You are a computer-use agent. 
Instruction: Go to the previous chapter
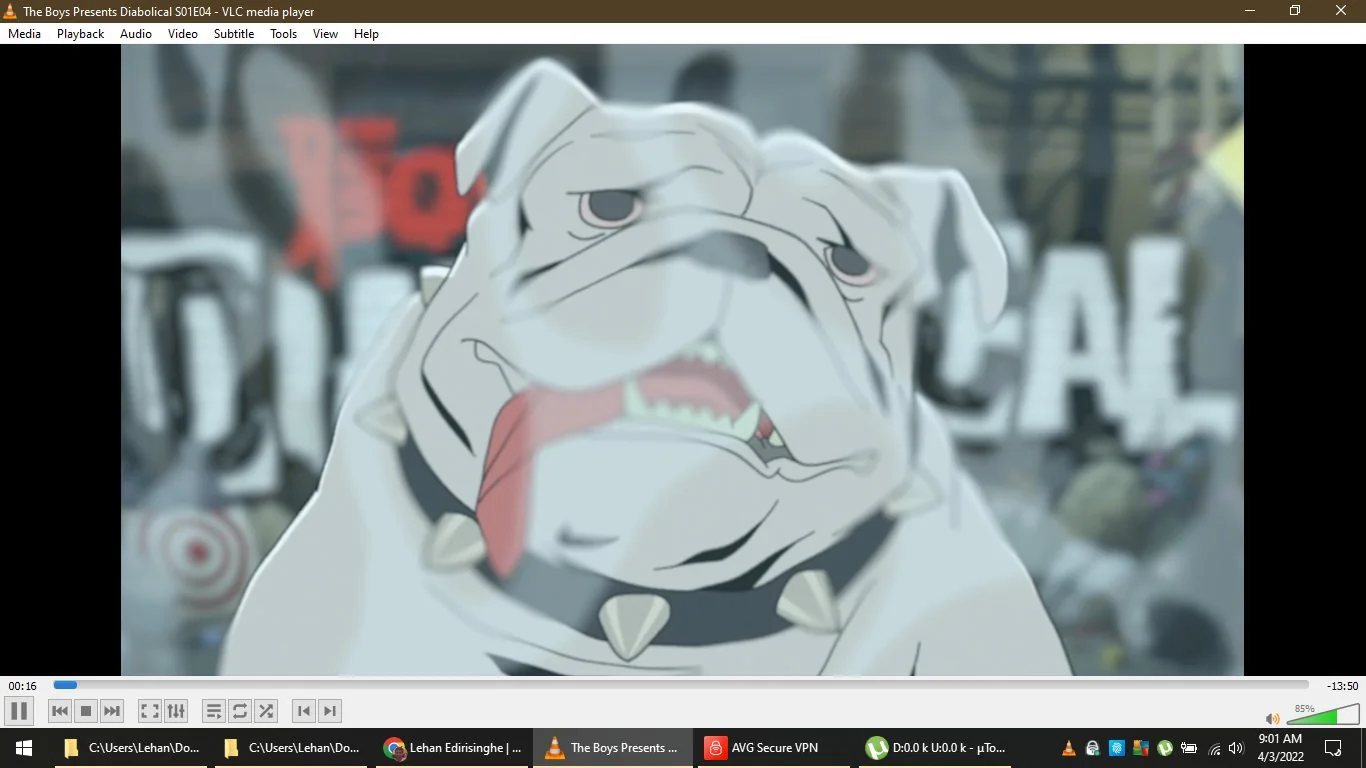coord(304,711)
